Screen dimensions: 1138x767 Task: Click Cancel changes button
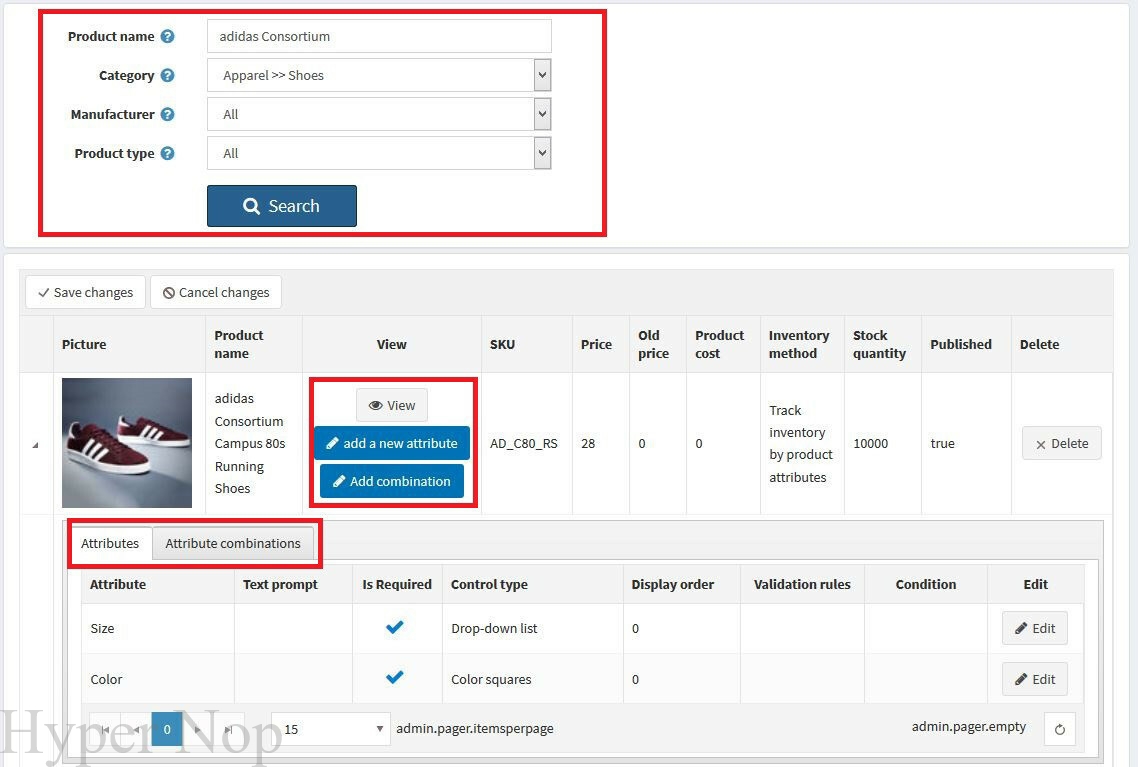click(216, 292)
